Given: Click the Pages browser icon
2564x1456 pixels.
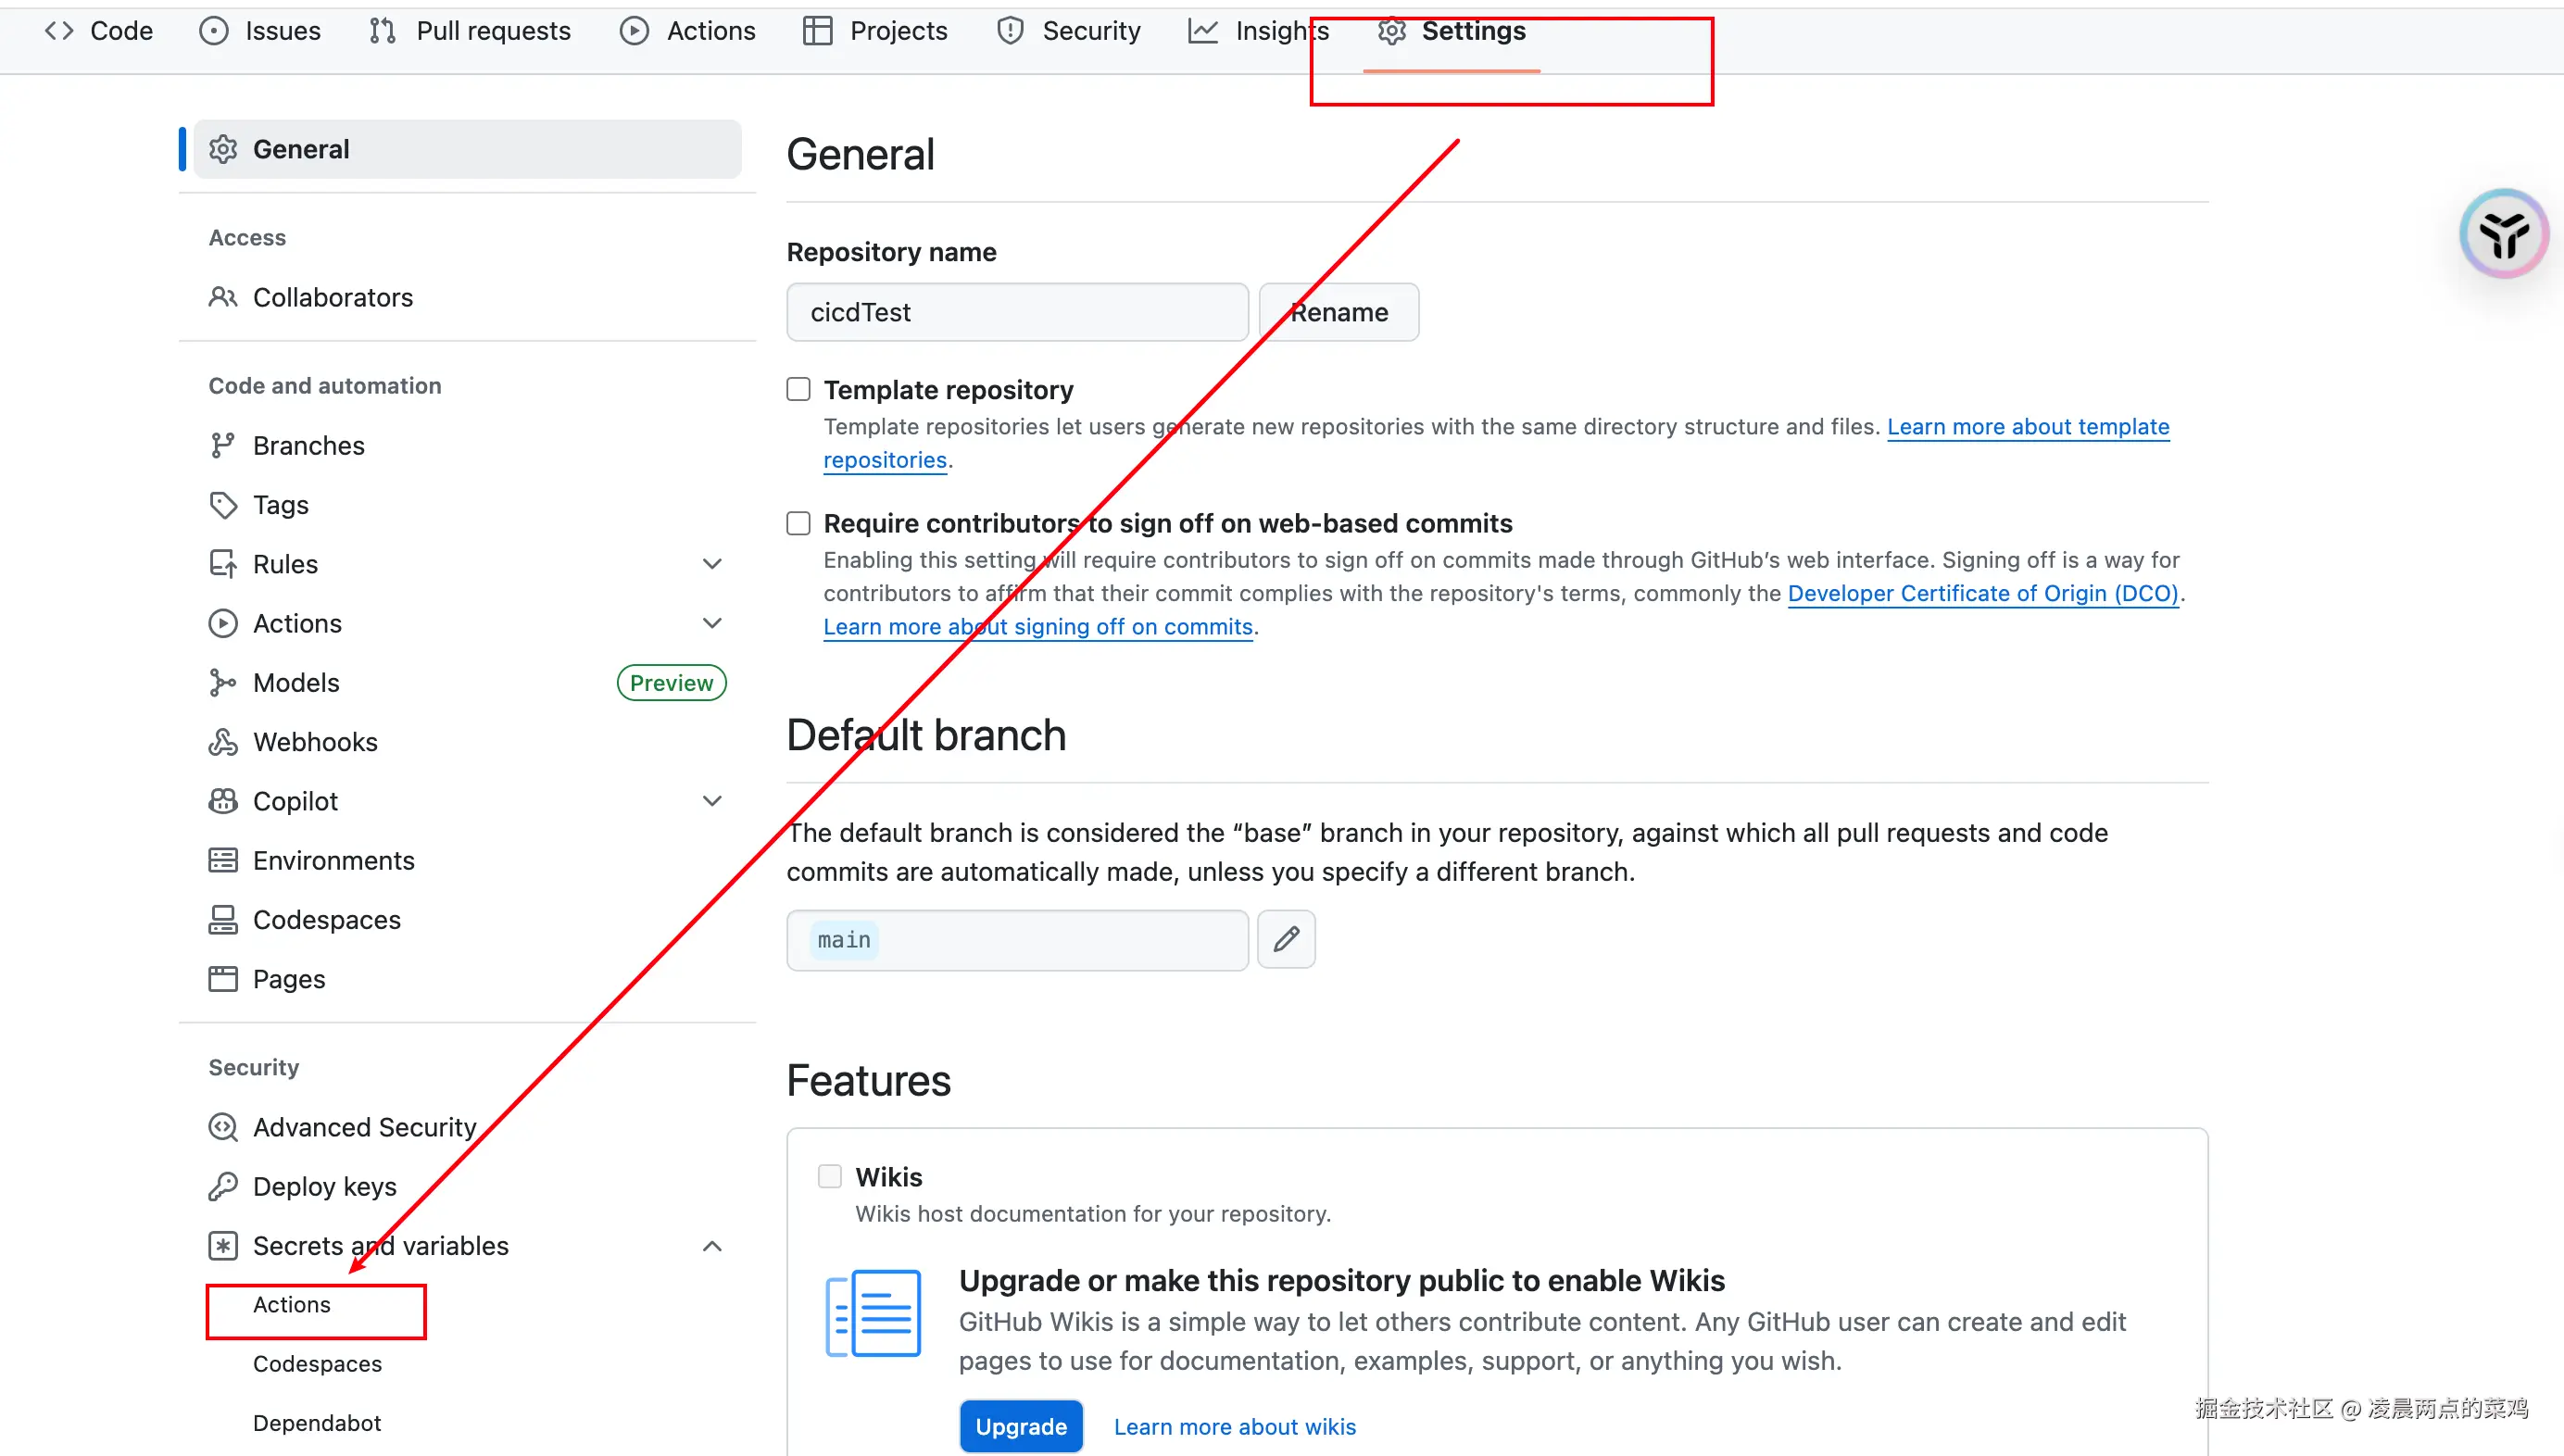Looking at the screenshot, I should pyautogui.click(x=222, y=979).
